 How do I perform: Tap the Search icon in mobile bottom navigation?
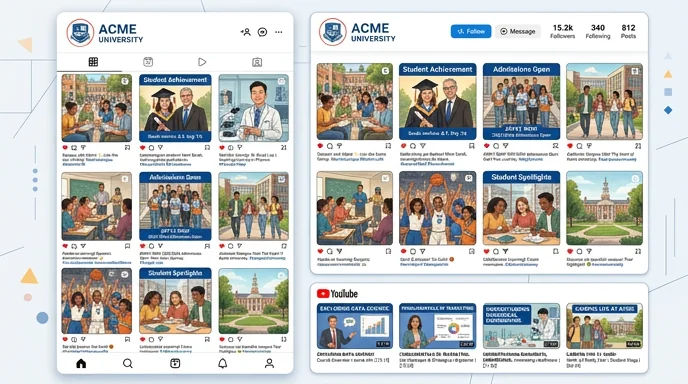[128, 363]
